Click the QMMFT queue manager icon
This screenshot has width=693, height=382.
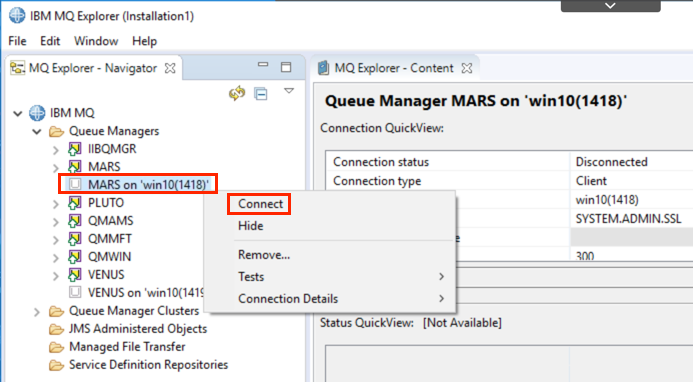(75, 239)
